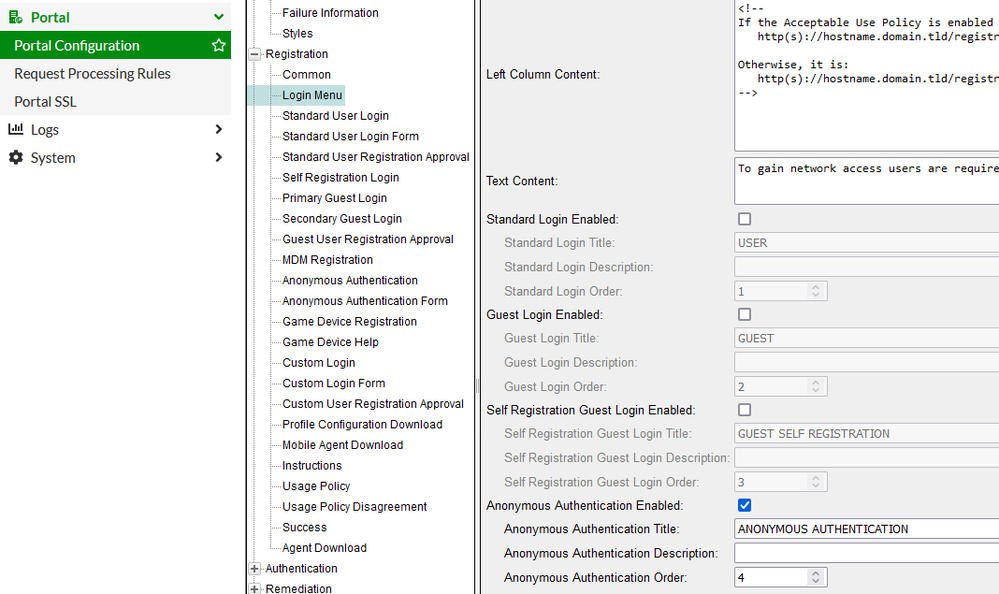Enable the Standard Login checkbox

pos(744,218)
